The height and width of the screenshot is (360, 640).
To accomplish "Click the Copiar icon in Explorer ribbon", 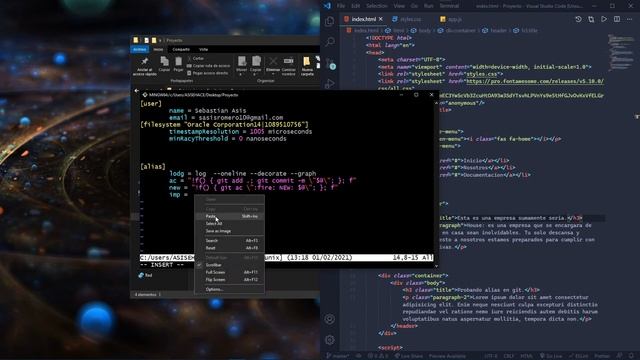I will 164,64.
